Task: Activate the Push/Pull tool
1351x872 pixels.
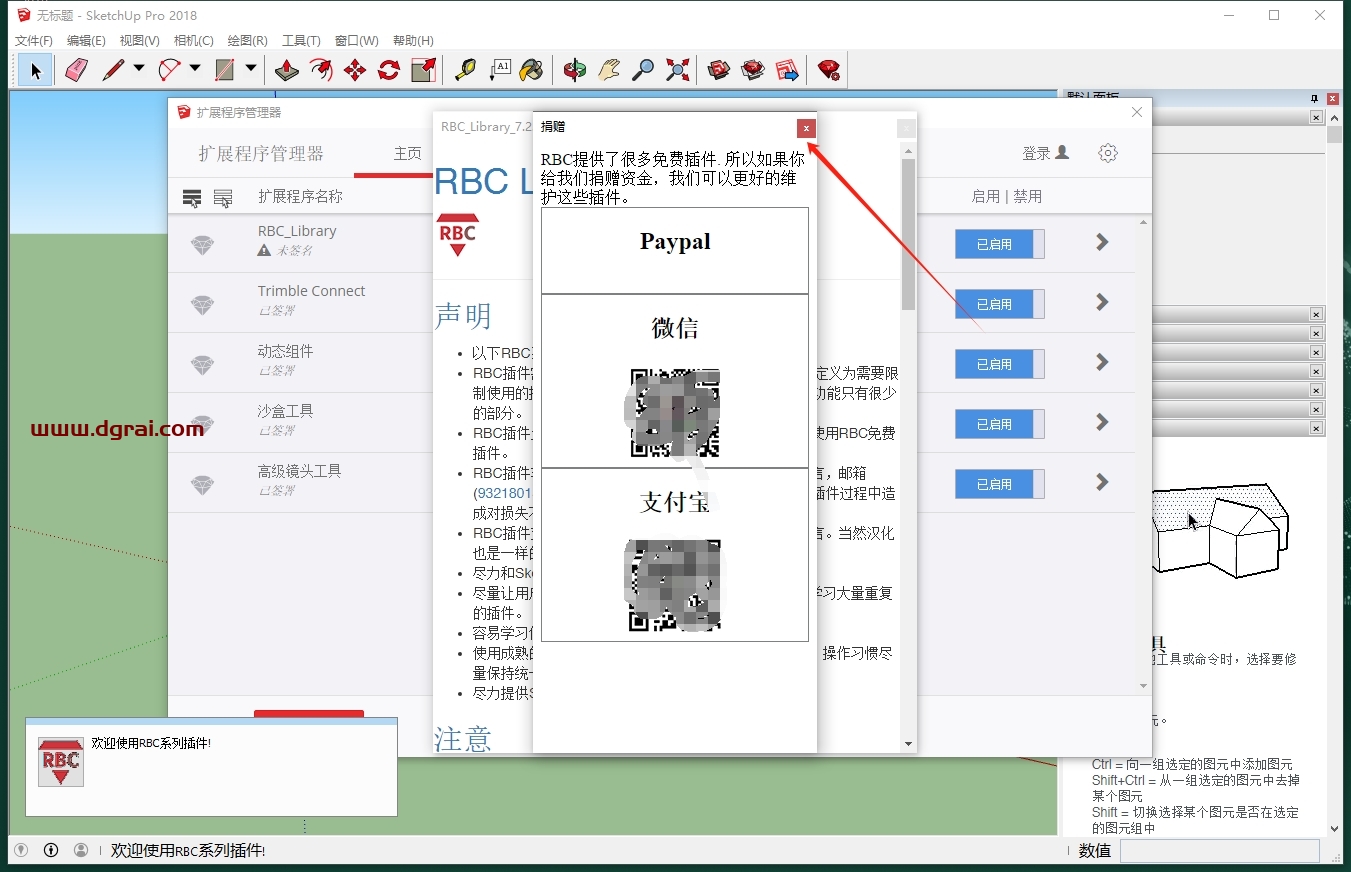Action: click(x=287, y=70)
